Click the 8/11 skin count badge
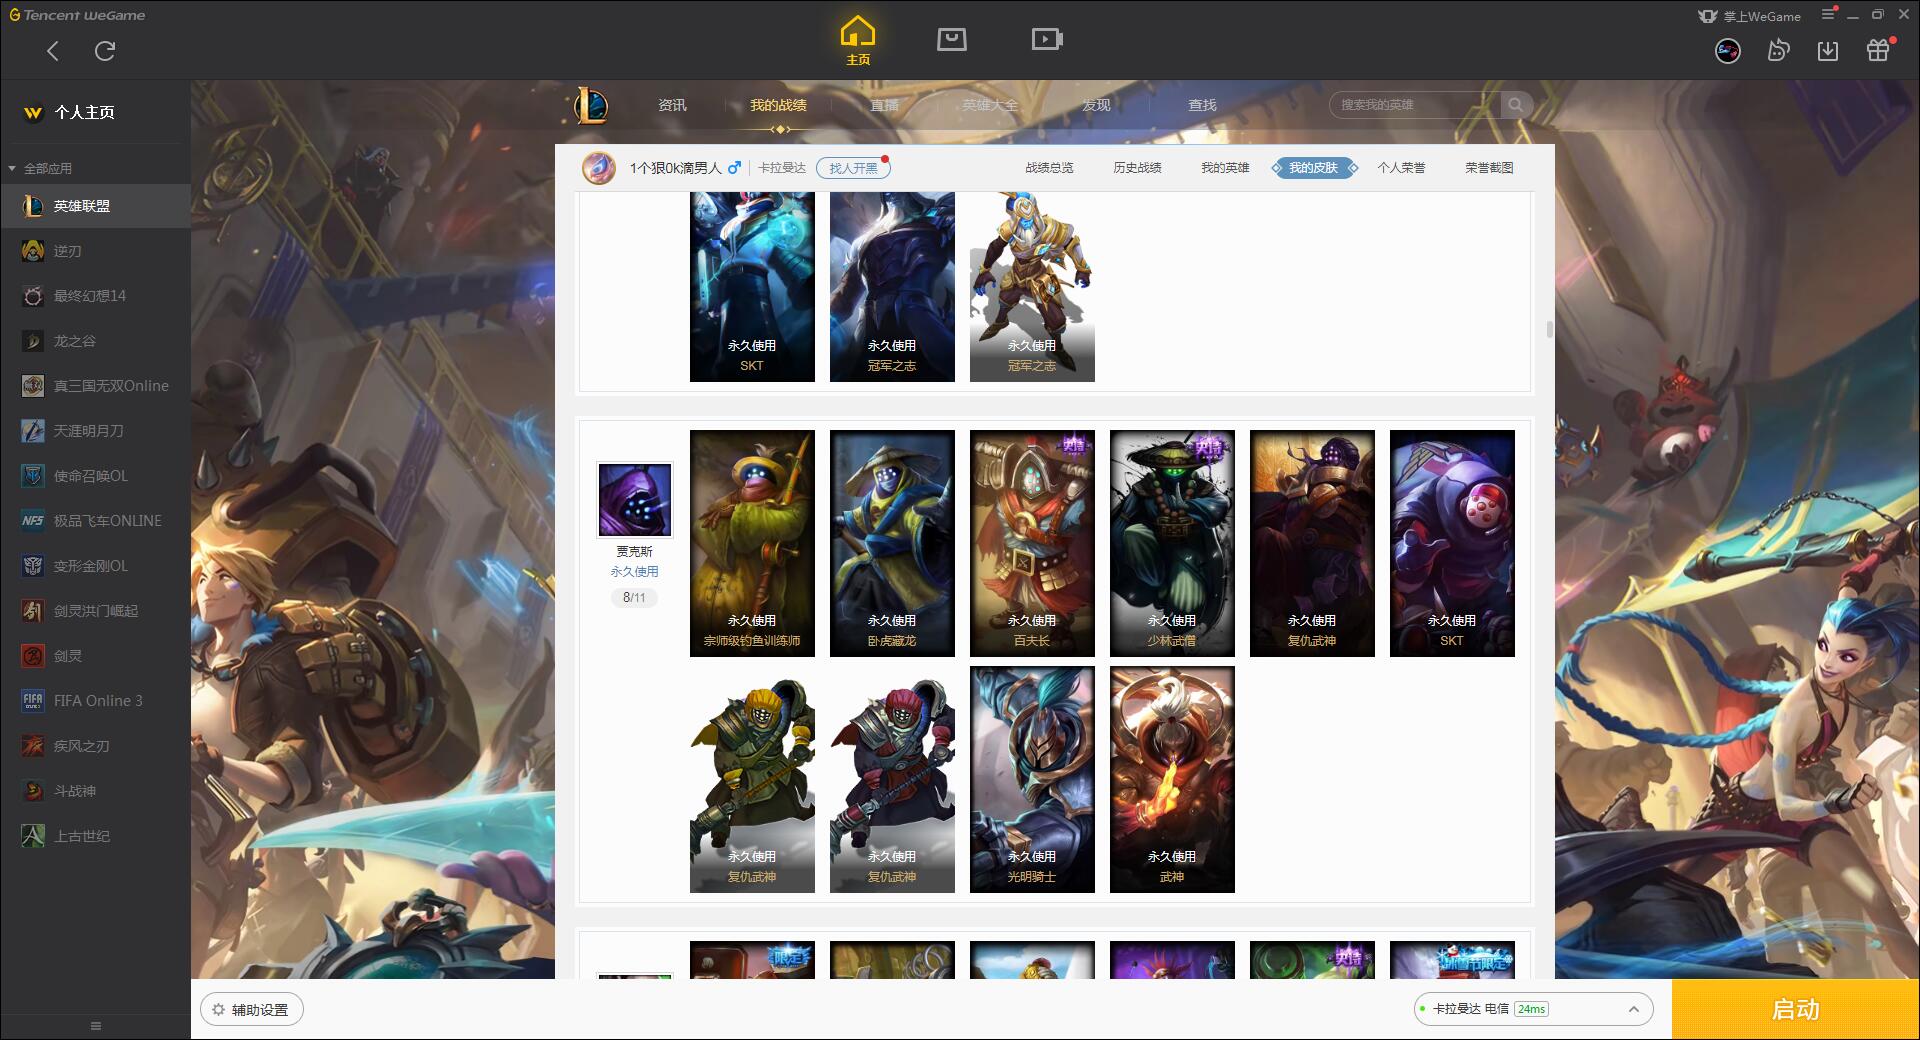The height and width of the screenshot is (1040, 1920). 634,597
